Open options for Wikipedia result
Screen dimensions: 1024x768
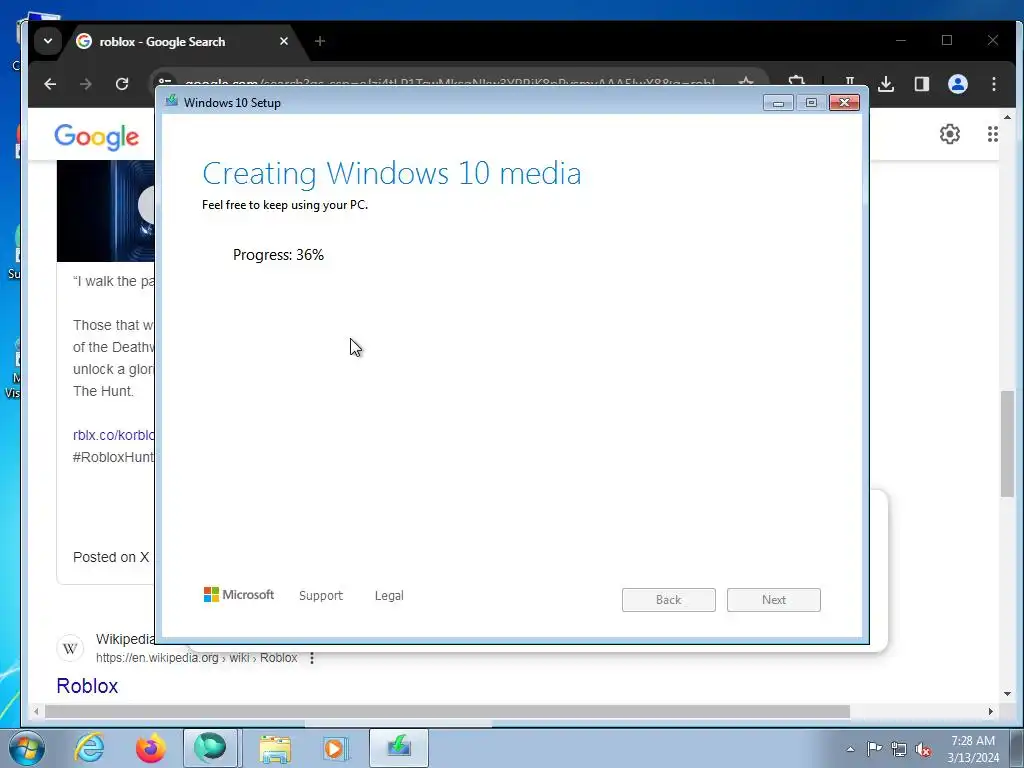click(x=312, y=658)
